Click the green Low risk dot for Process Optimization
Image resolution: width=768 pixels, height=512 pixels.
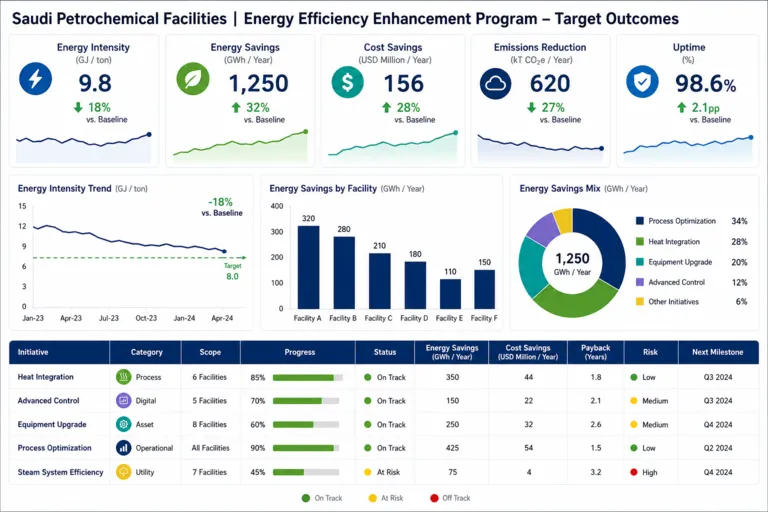634,448
